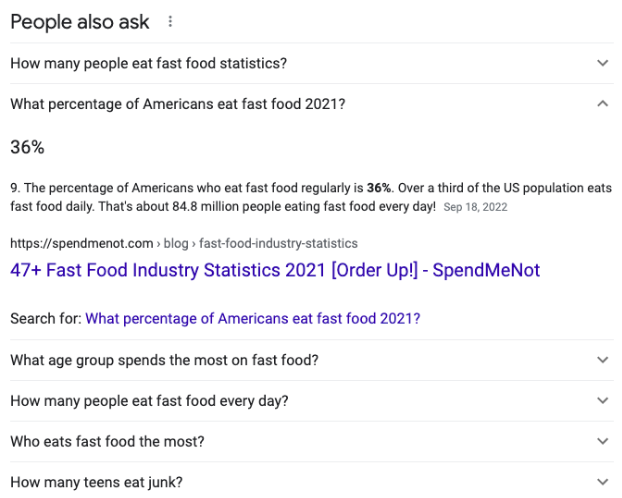Expand chevron for age group spending question
The height and width of the screenshot is (498, 622).
(x=602, y=360)
